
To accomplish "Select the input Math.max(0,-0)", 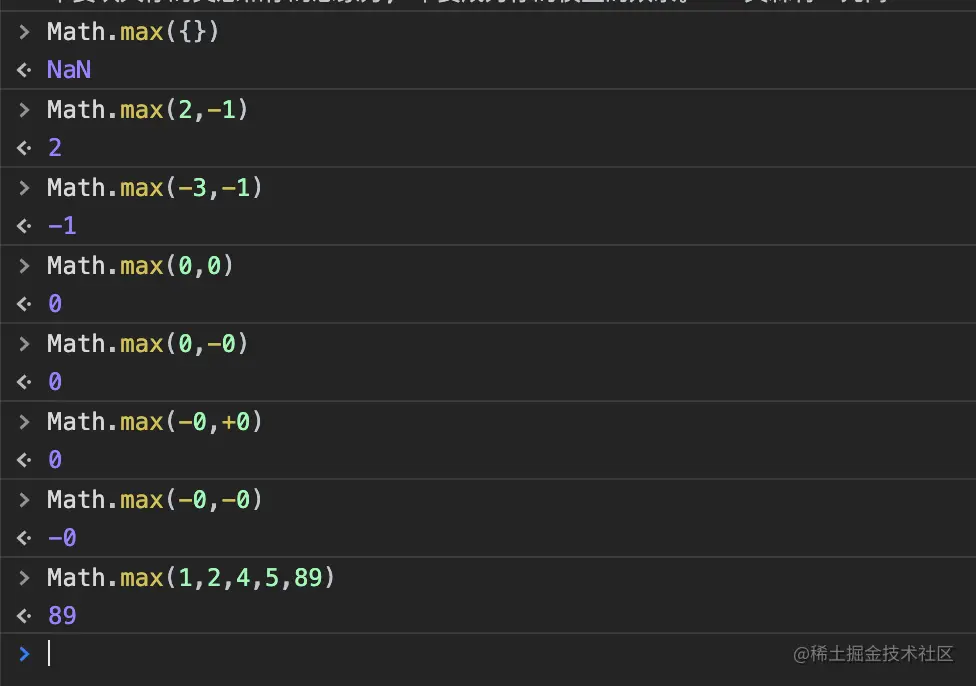I will (x=148, y=344).
